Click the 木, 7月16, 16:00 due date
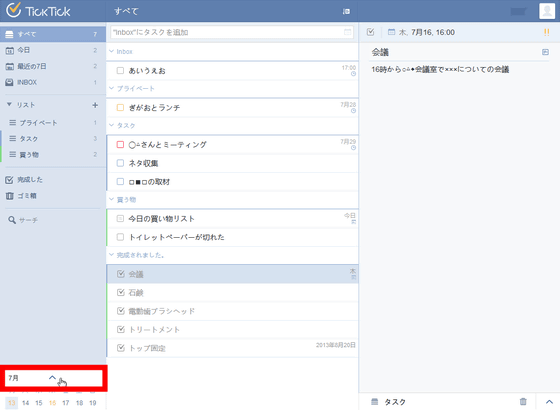 pos(427,32)
